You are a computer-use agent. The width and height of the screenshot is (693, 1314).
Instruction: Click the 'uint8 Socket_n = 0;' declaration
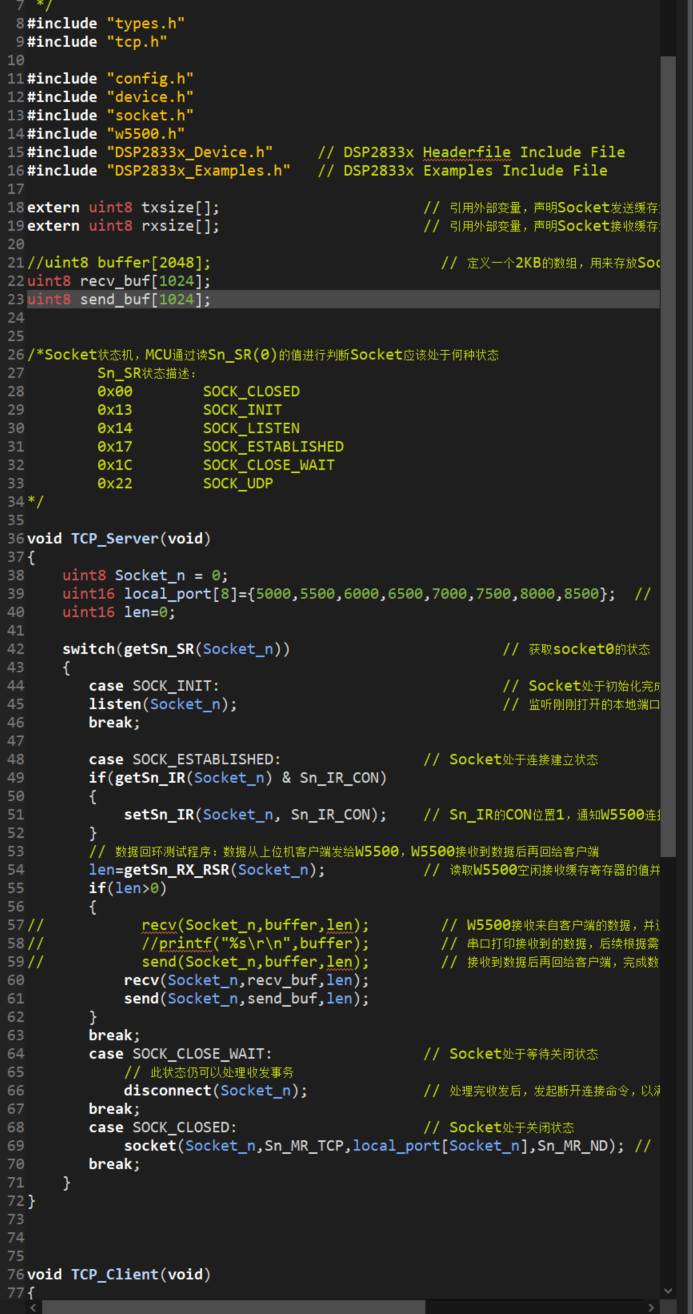(145, 575)
